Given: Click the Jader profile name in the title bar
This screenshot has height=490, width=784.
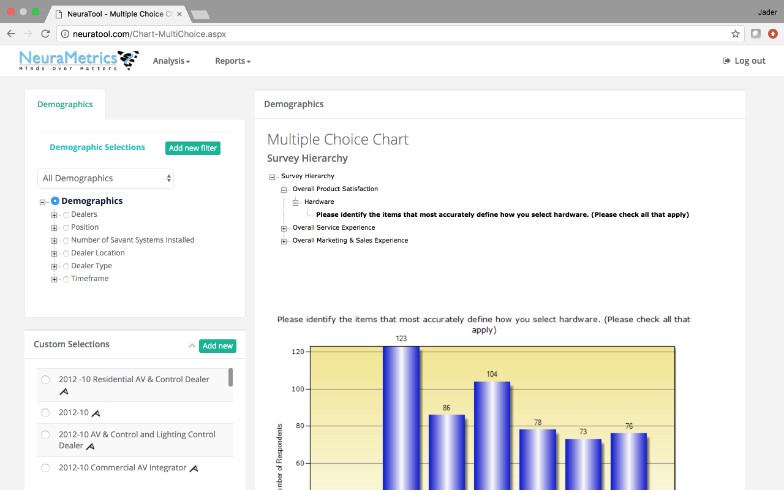Looking at the screenshot, I should [767, 12].
